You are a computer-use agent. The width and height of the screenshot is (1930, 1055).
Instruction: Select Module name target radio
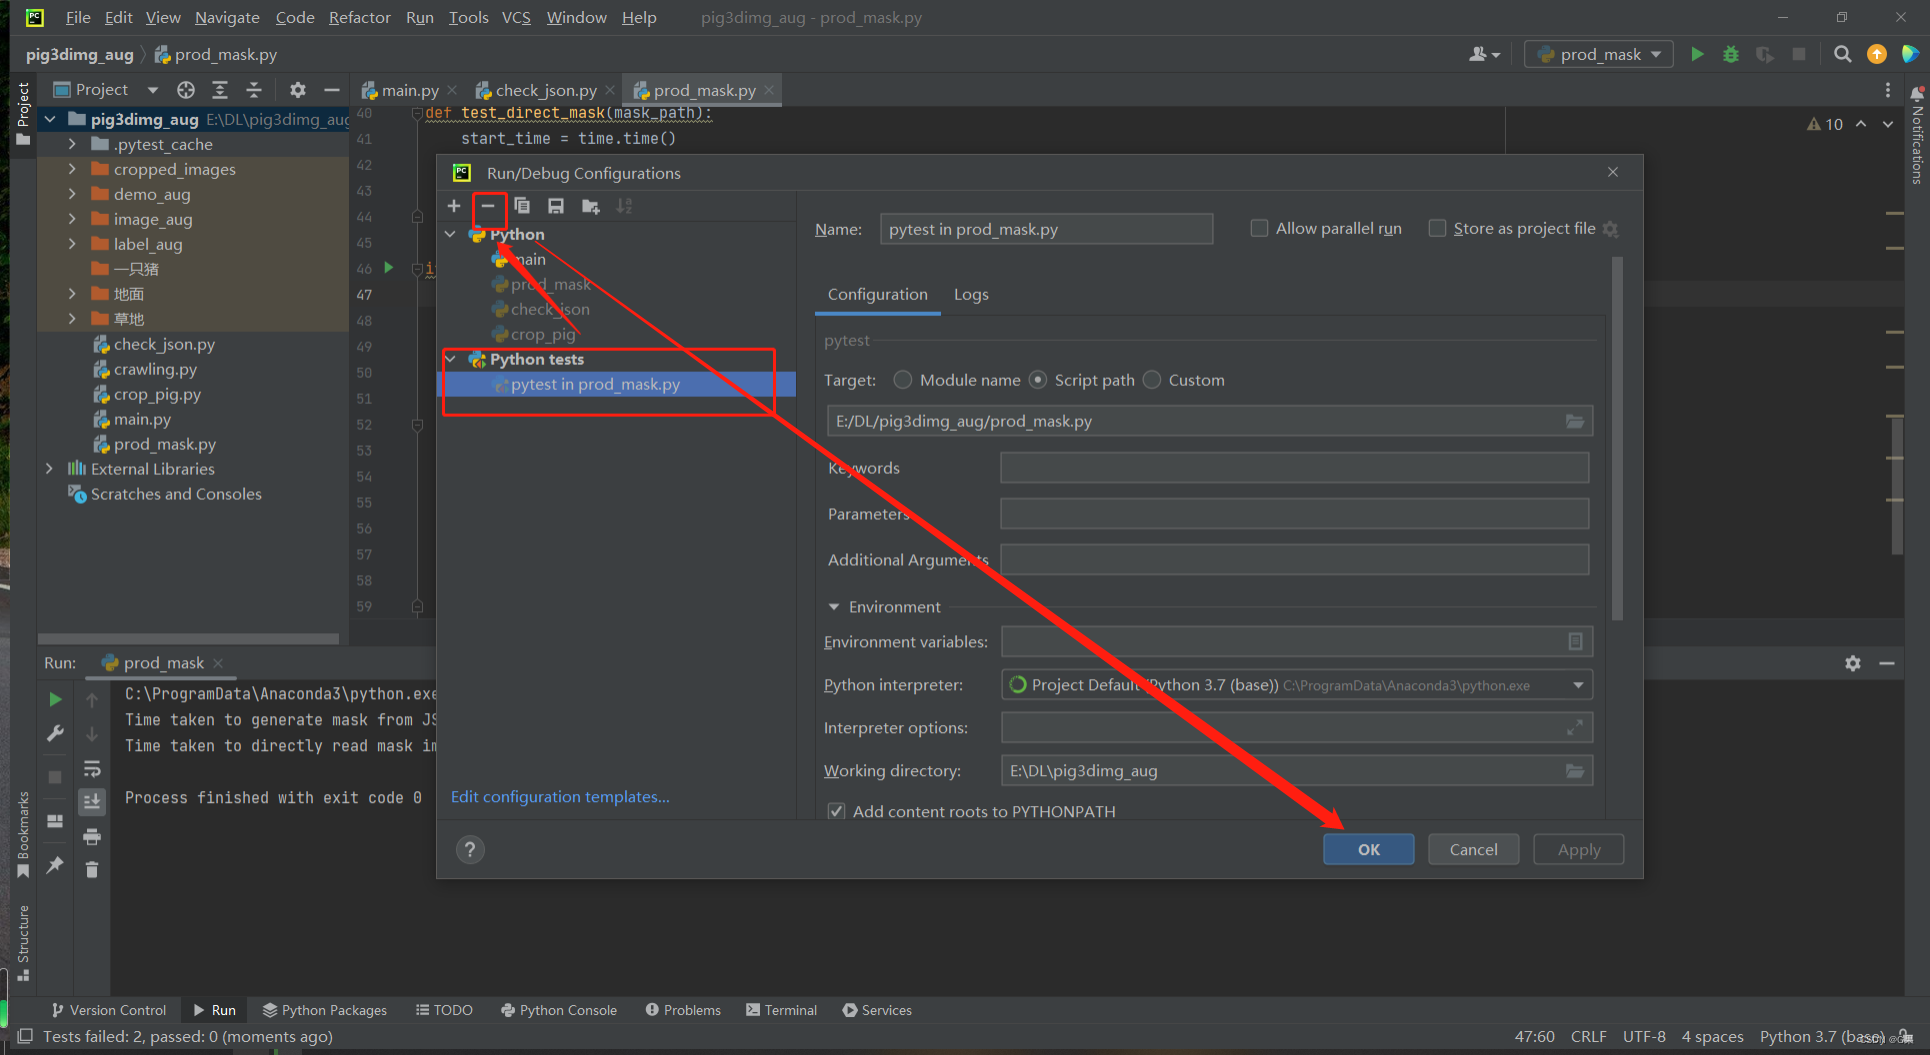pos(903,380)
